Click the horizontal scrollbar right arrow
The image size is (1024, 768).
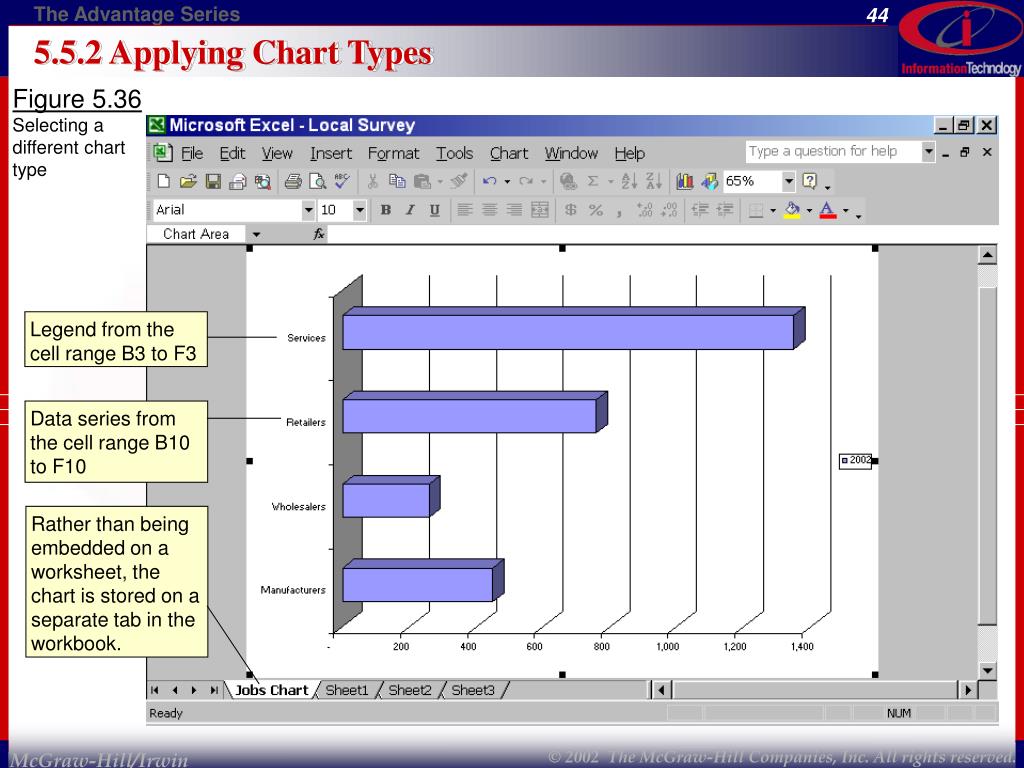pos(967,690)
